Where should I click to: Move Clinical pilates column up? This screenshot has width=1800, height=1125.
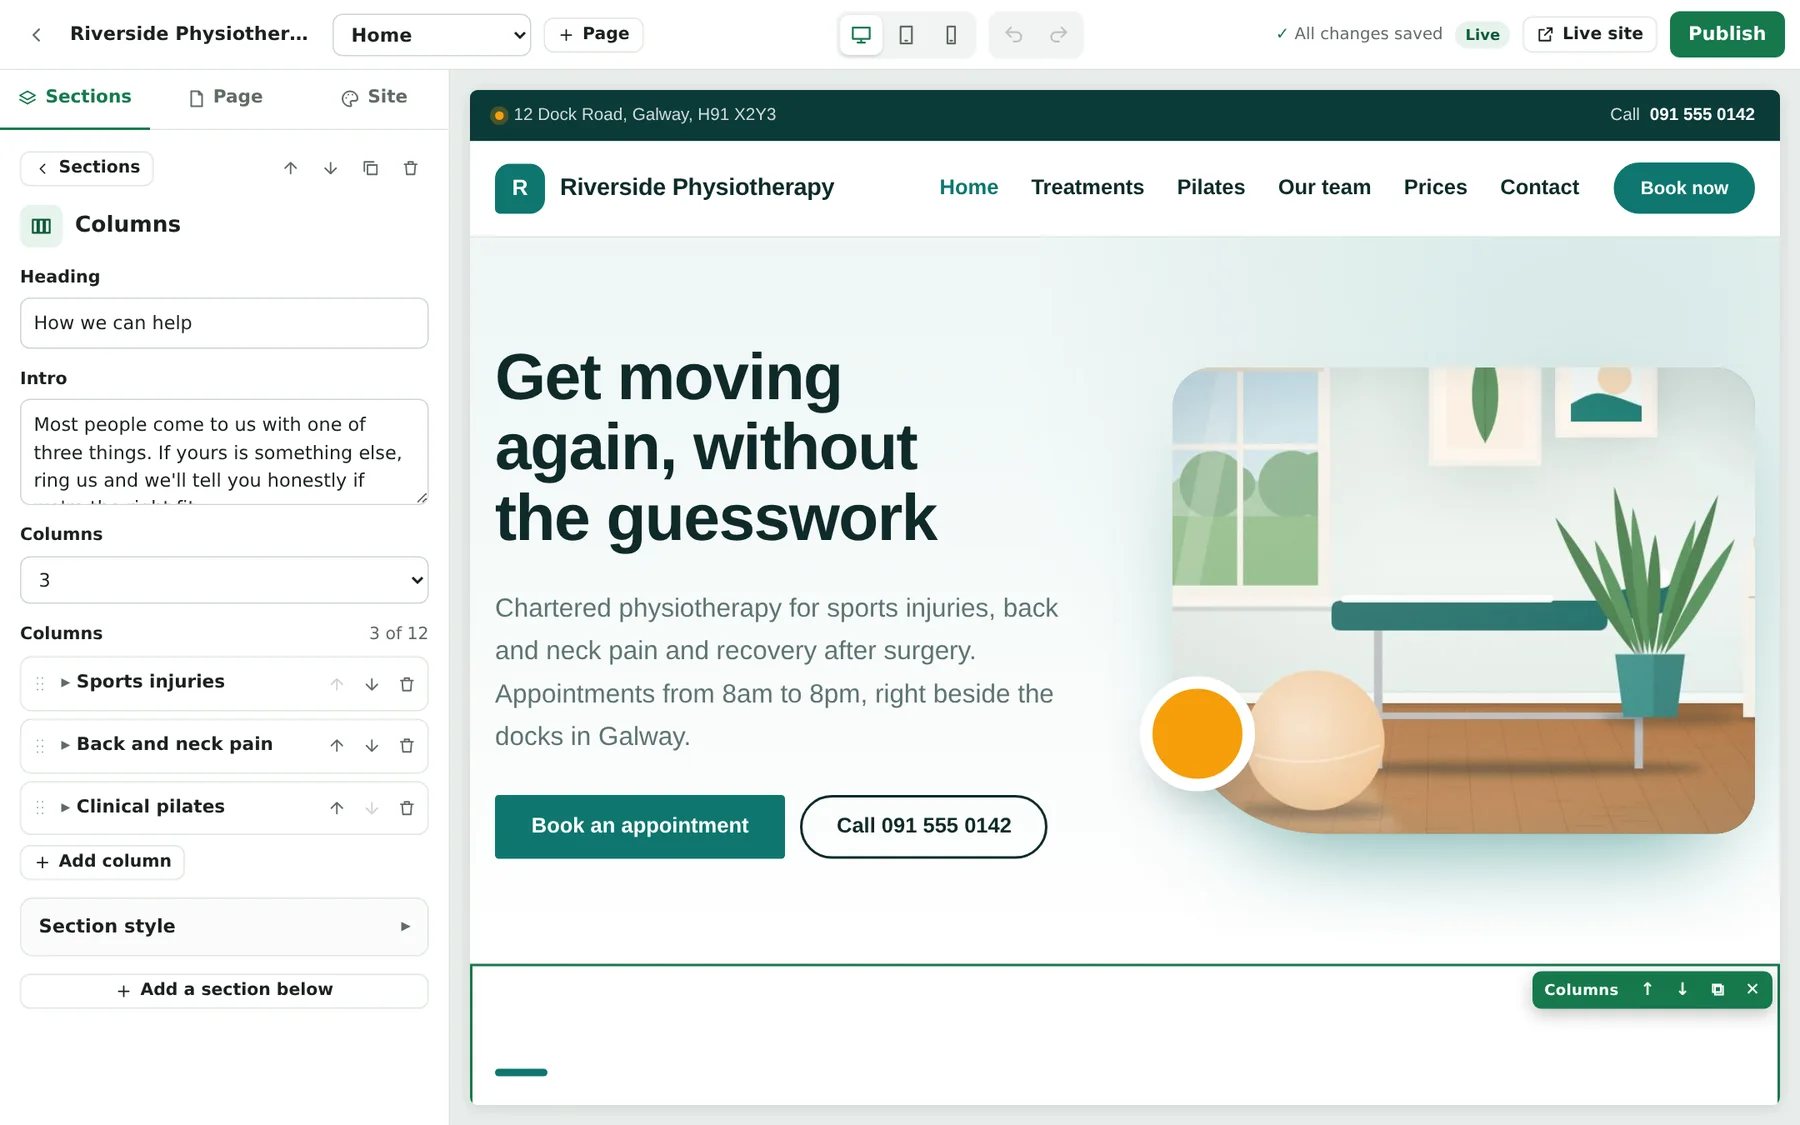click(x=337, y=808)
